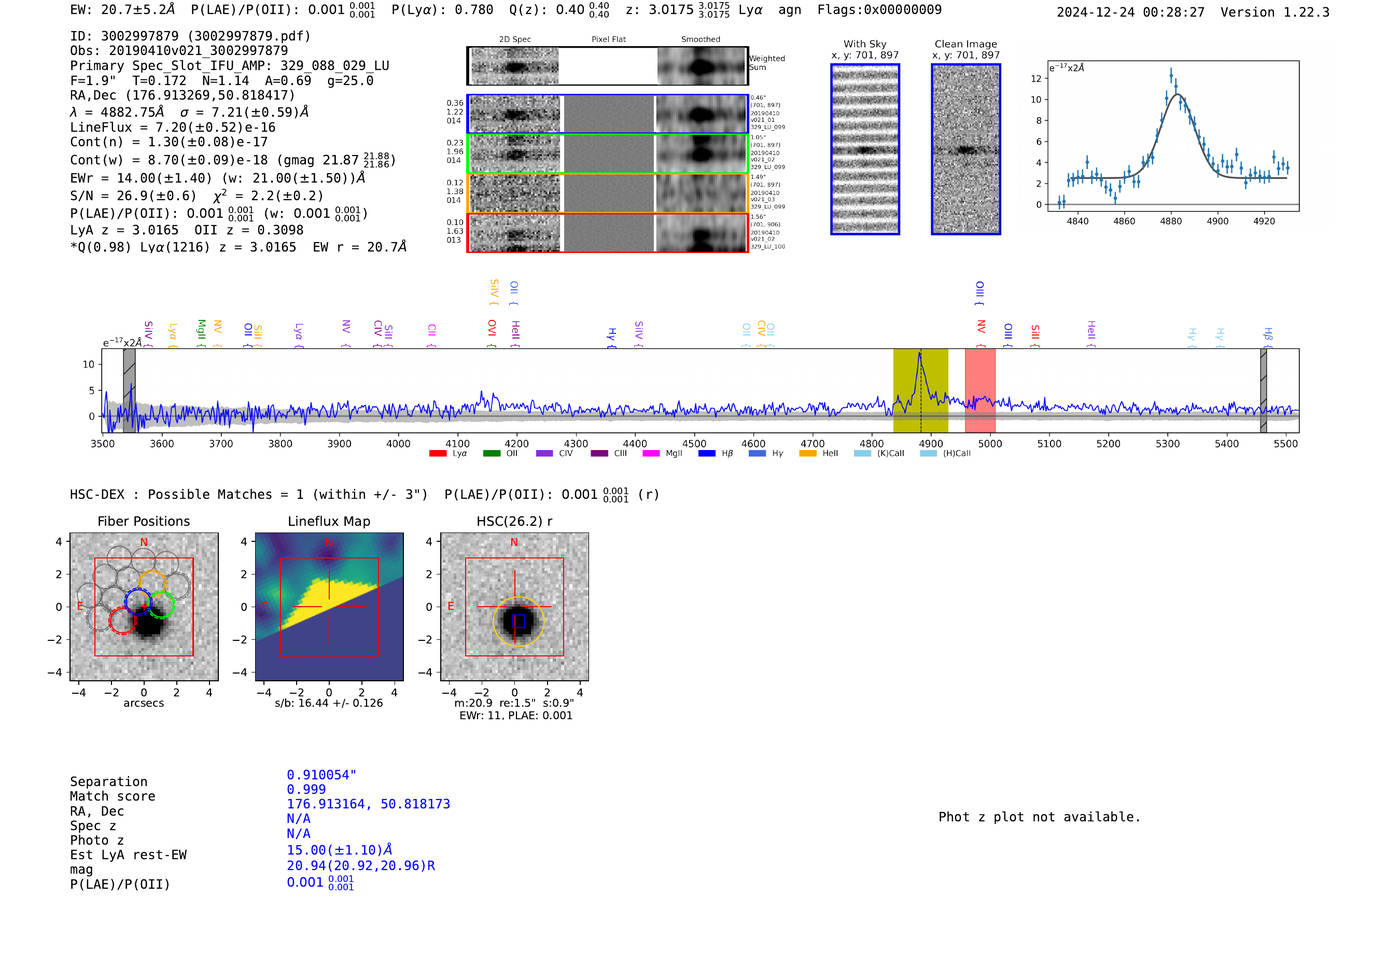This screenshot has height=953, width=1400.
Task: Open the HSC(26.2) r image cutout
Action: click(514, 607)
